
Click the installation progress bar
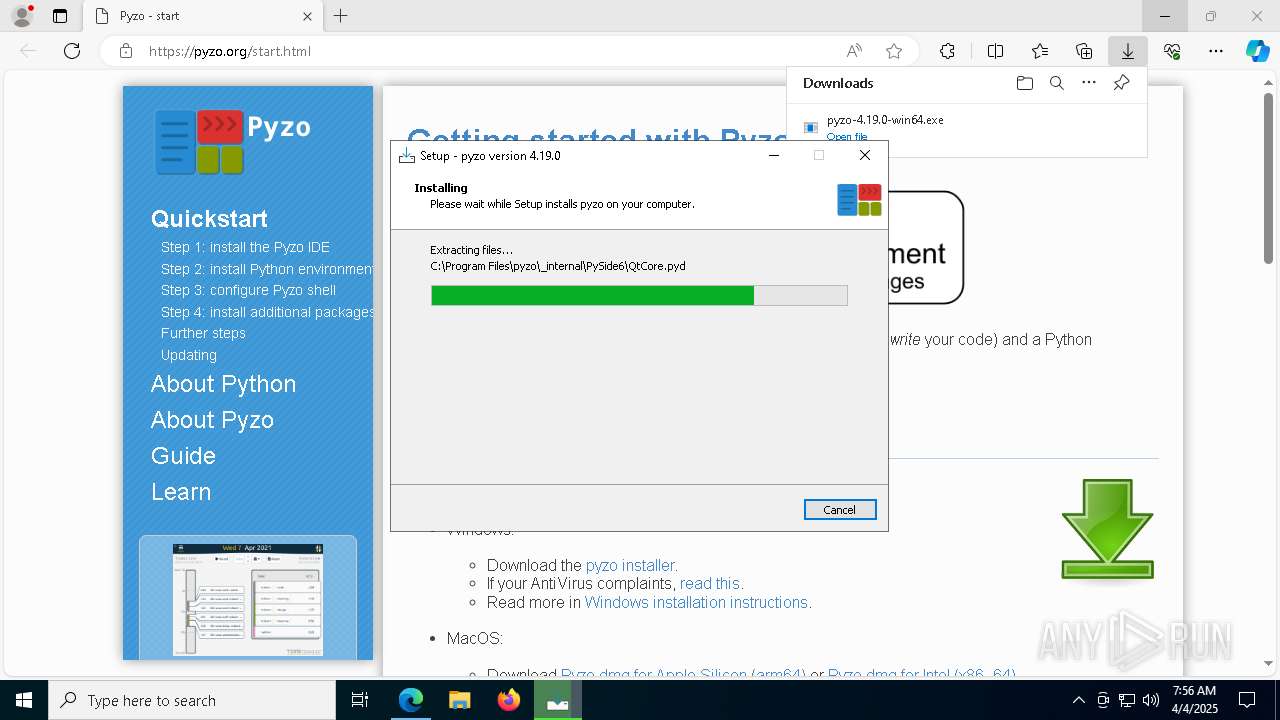tap(639, 295)
